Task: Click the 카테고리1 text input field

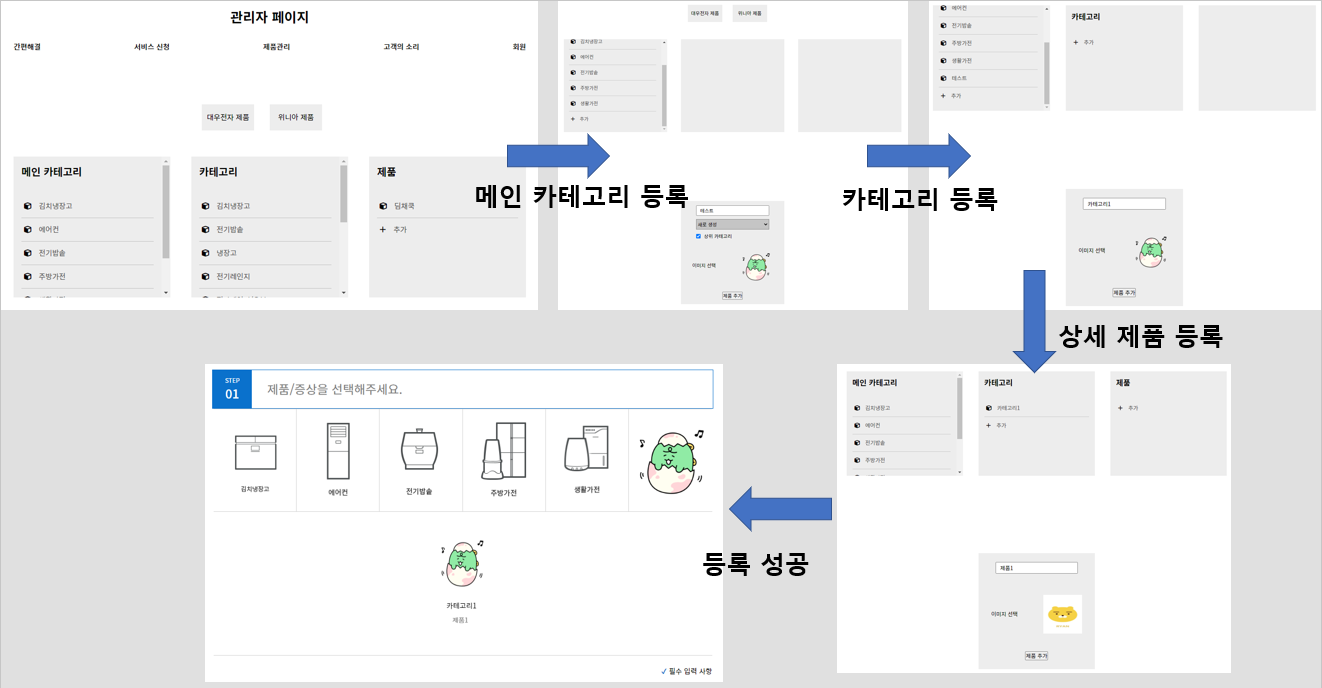Action: (1125, 203)
